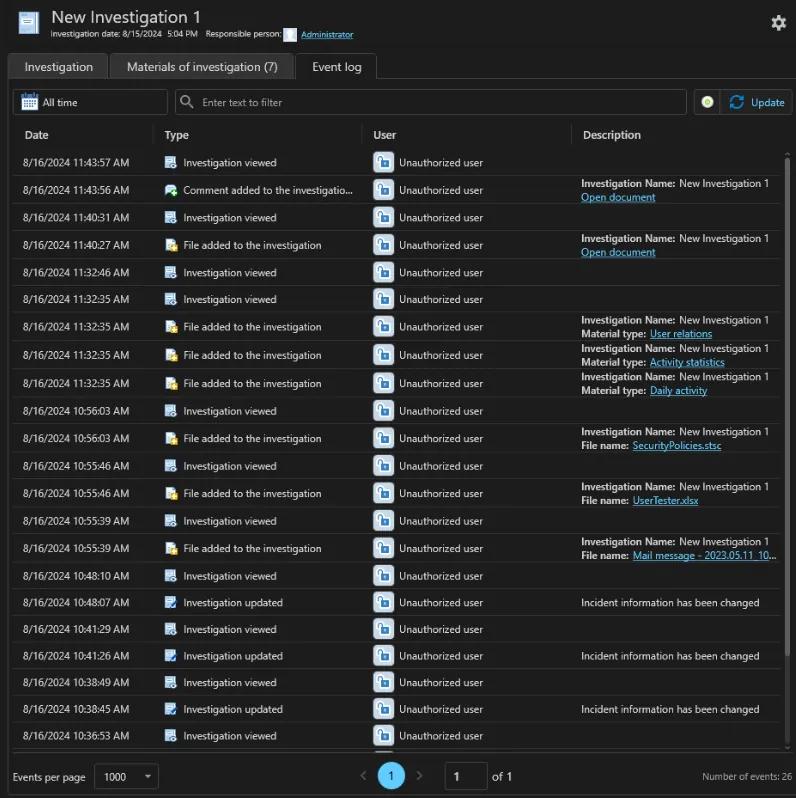The width and height of the screenshot is (796, 798).
Task: Open the UserTester.xlsx file link
Action: pos(665,501)
